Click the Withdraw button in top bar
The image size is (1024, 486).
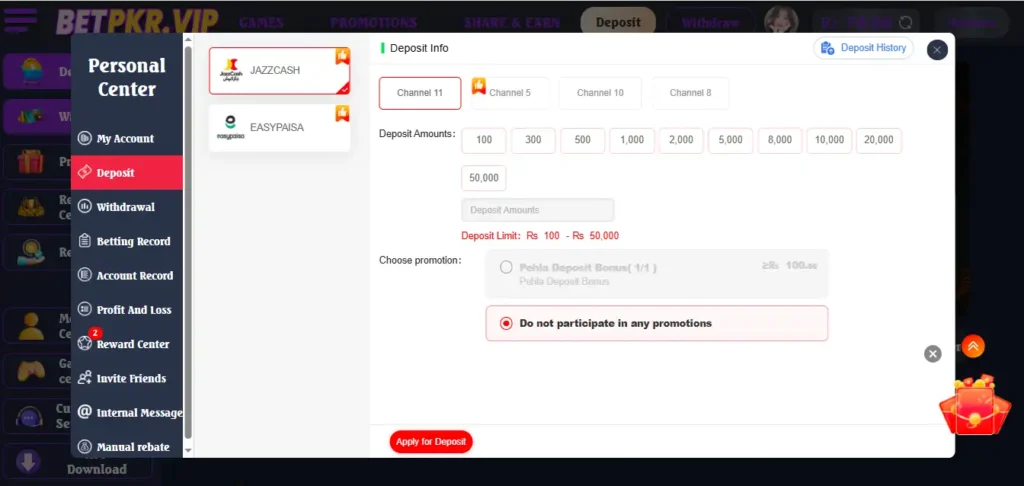[710, 22]
